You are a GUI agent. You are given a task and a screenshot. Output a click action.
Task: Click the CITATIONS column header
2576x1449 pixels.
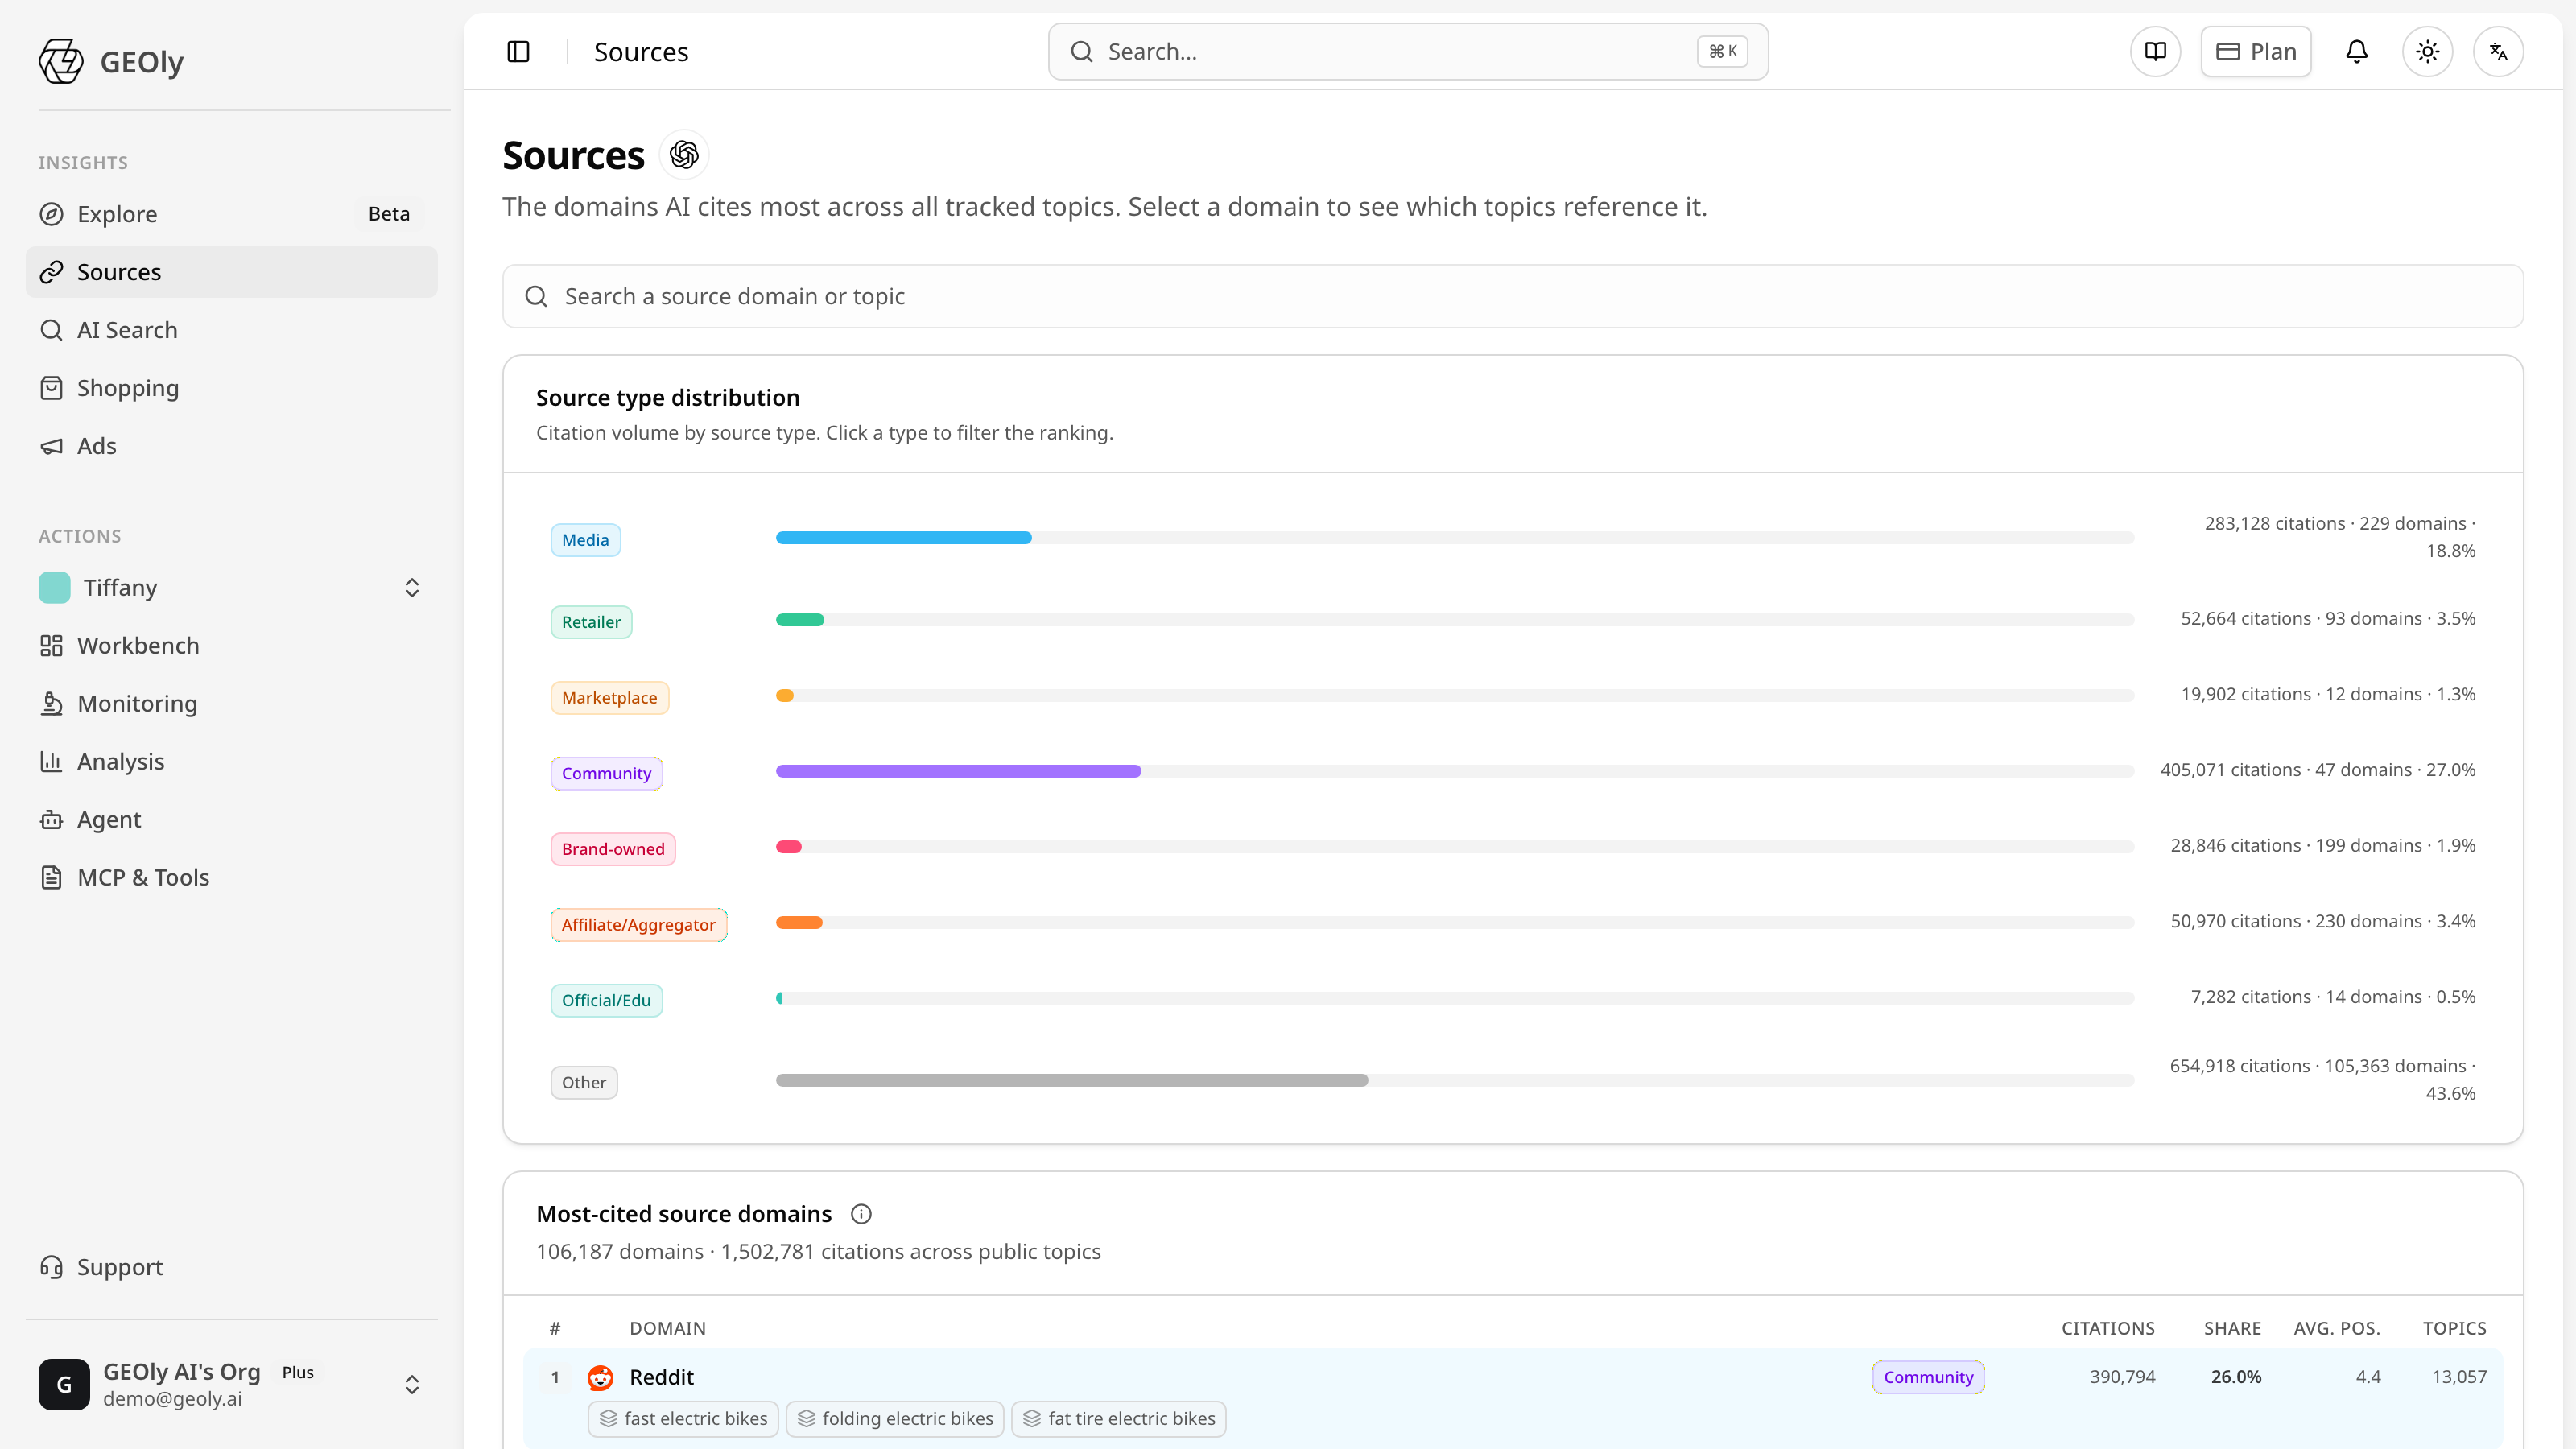(2108, 1328)
